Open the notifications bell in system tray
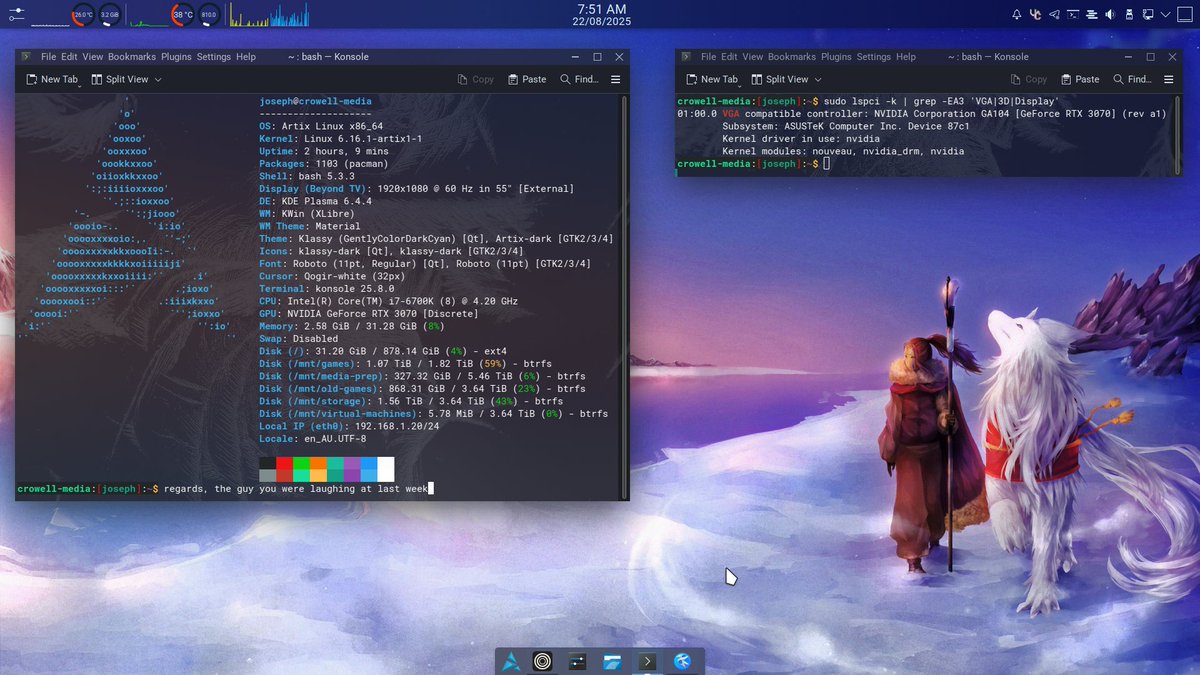This screenshot has height=675, width=1200. pos(1017,14)
